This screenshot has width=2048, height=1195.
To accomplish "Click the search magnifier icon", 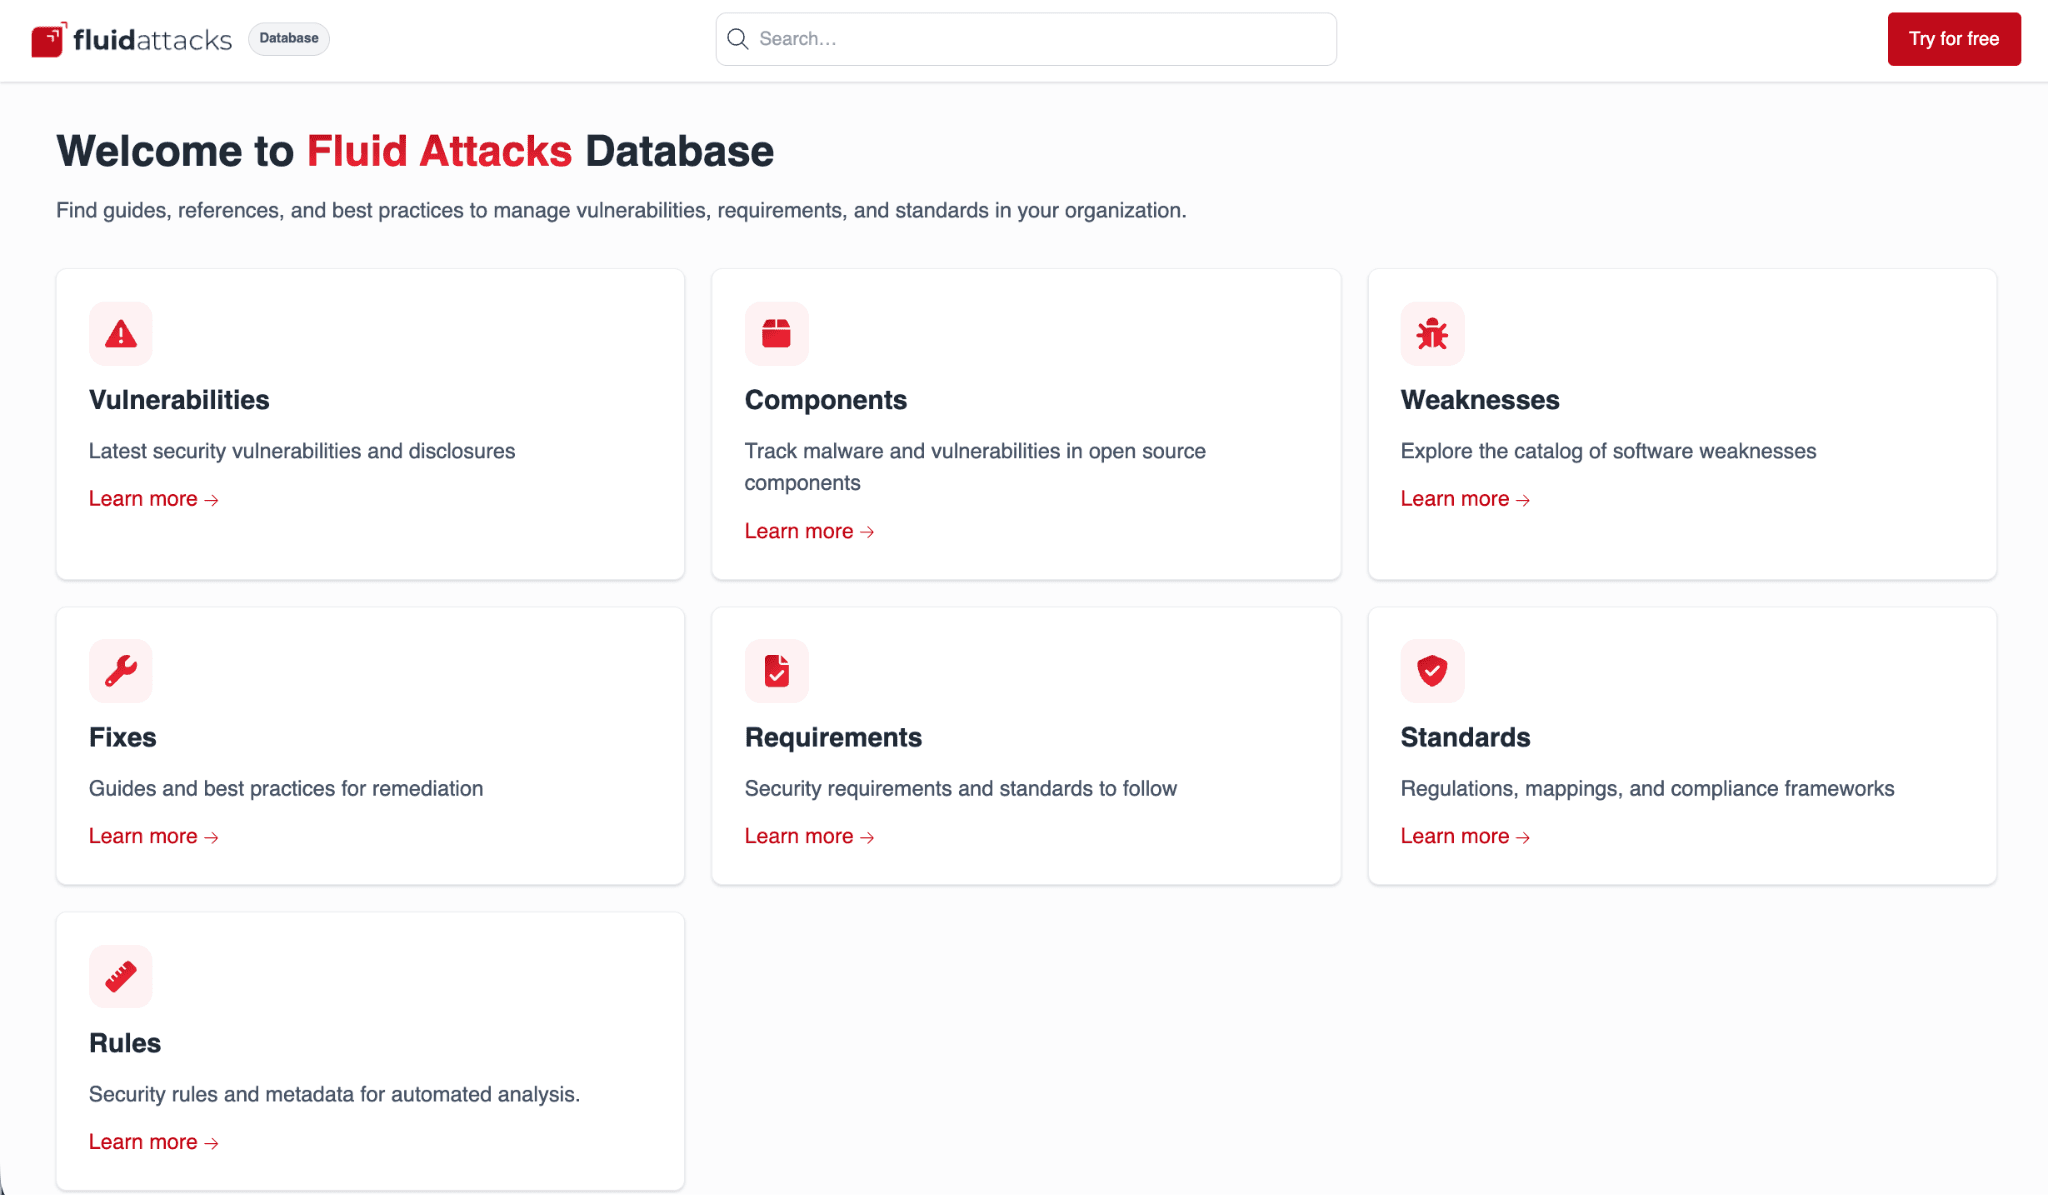I will pyautogui.click(x=738, y=39).
